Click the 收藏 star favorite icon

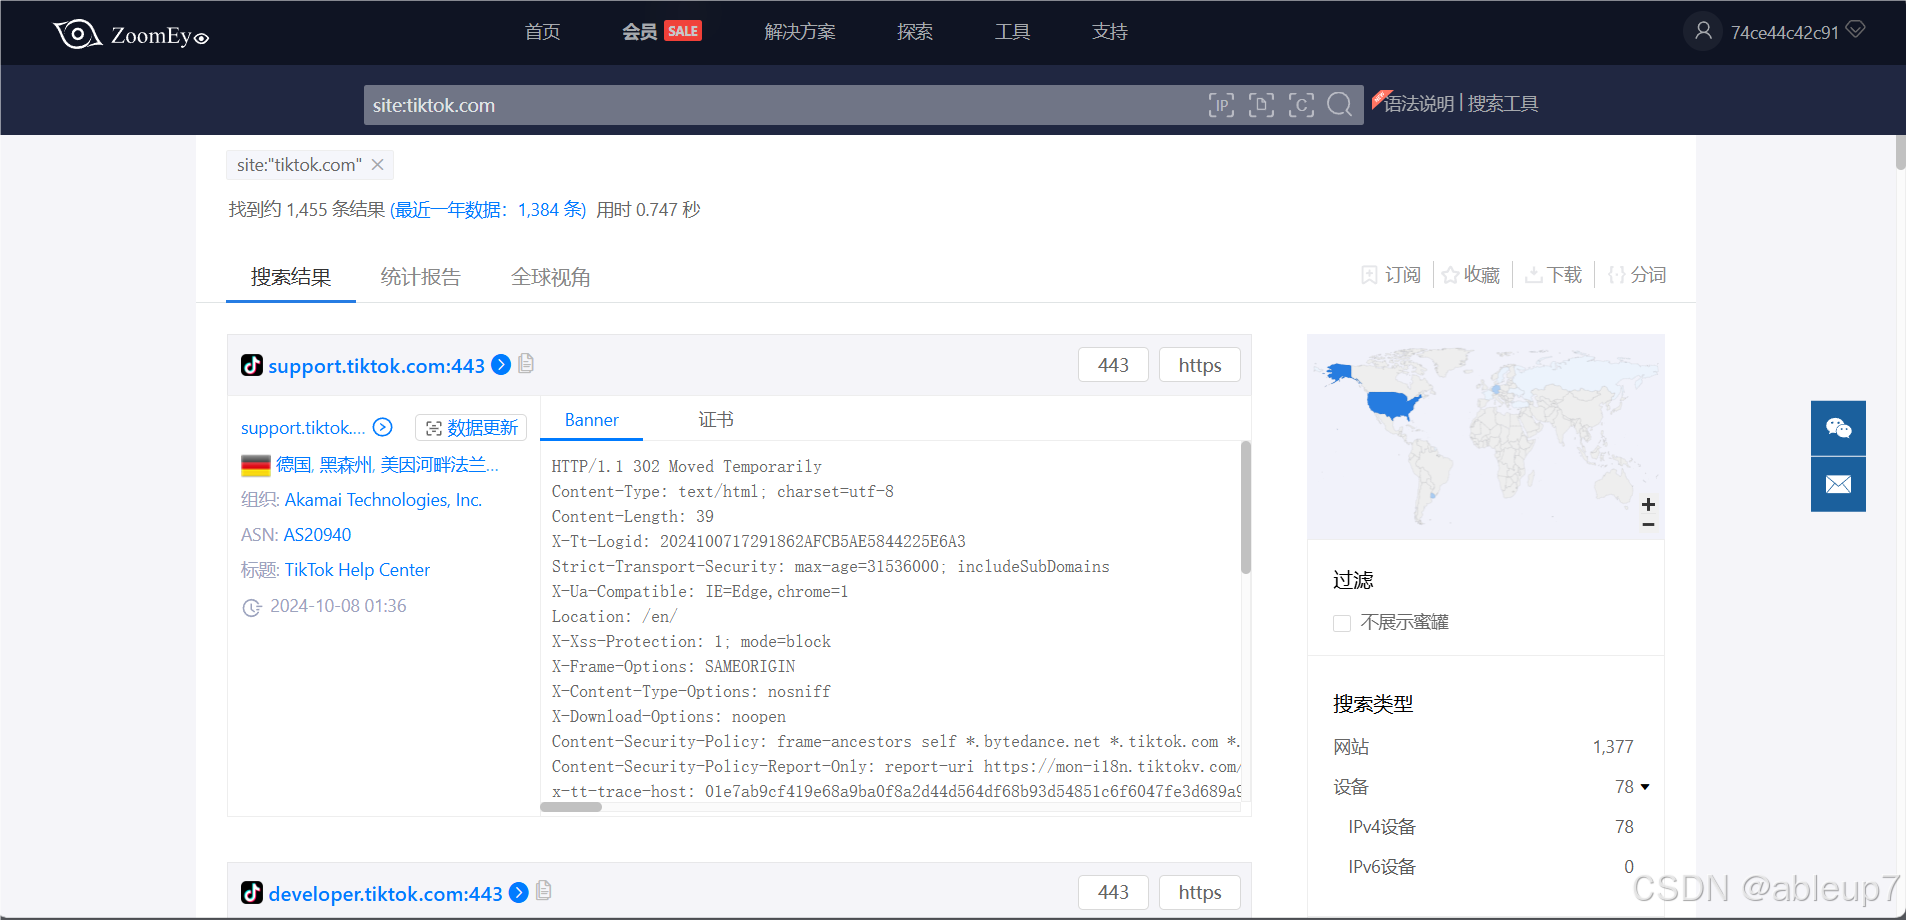tap(1450, 275)
